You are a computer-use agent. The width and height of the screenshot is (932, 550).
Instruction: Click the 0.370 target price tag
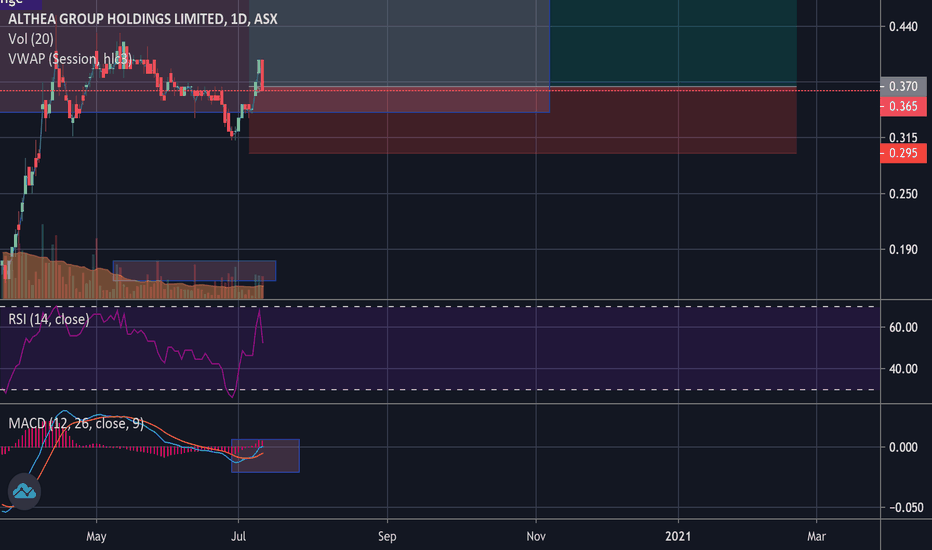[903, 86]
